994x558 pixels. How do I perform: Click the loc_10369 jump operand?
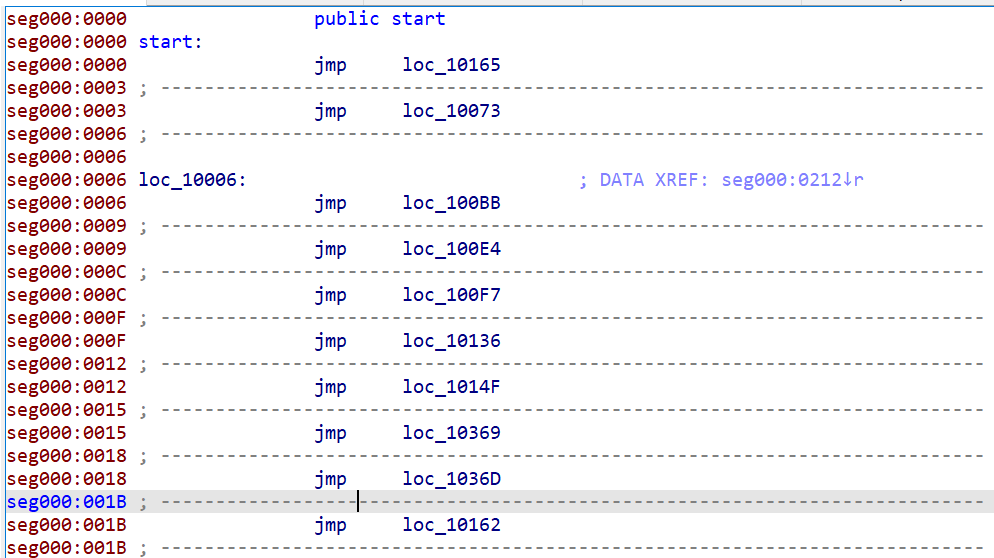pyautogui.click(x=451, y=433)
